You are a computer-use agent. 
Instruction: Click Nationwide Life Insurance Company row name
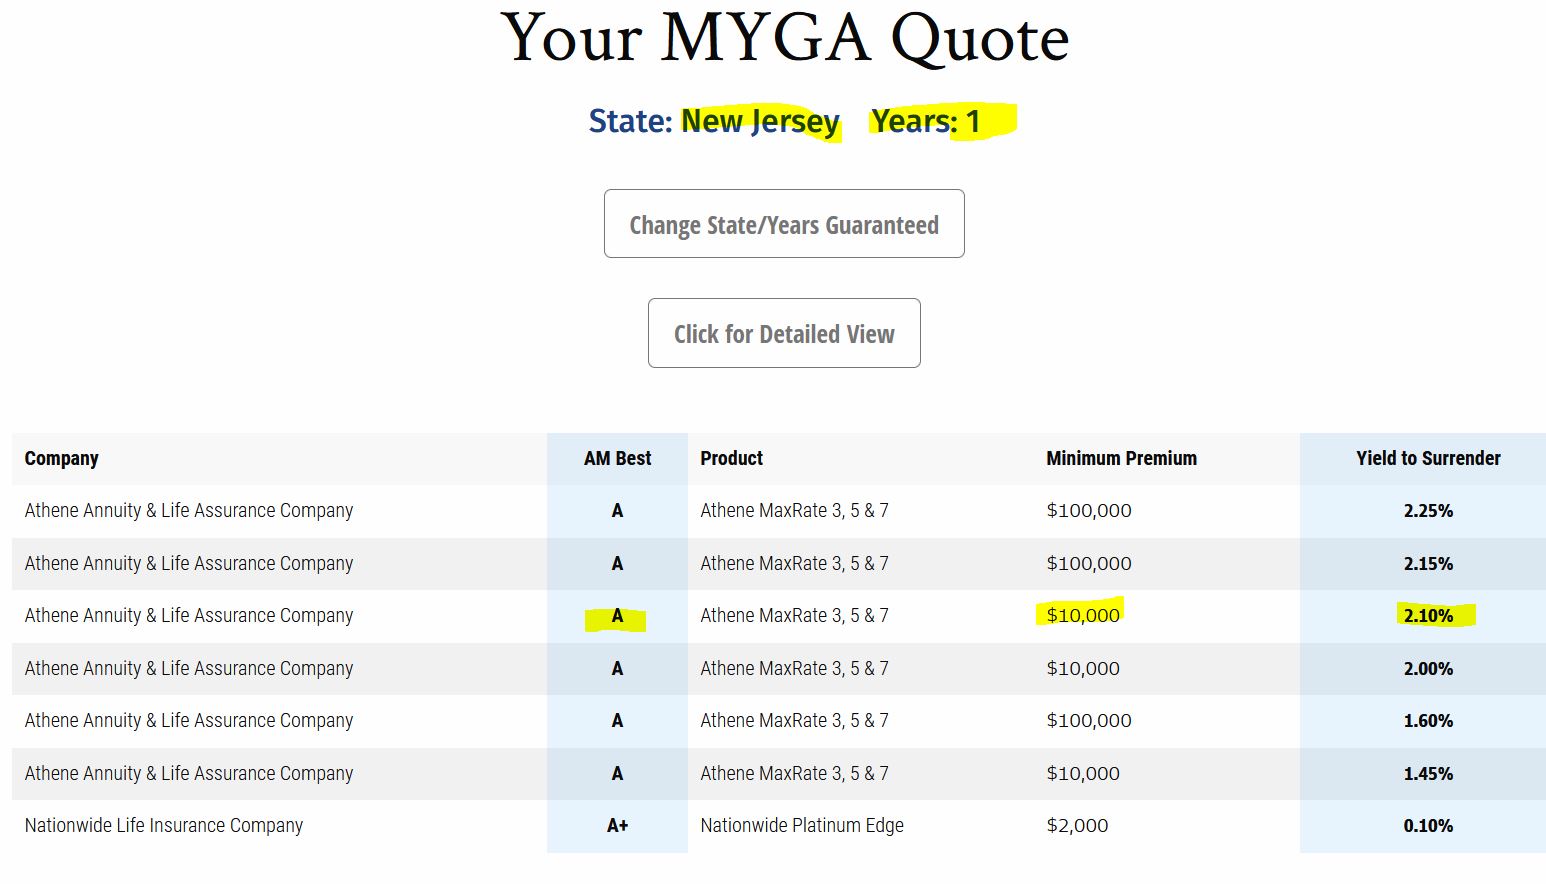coord(164,826)
